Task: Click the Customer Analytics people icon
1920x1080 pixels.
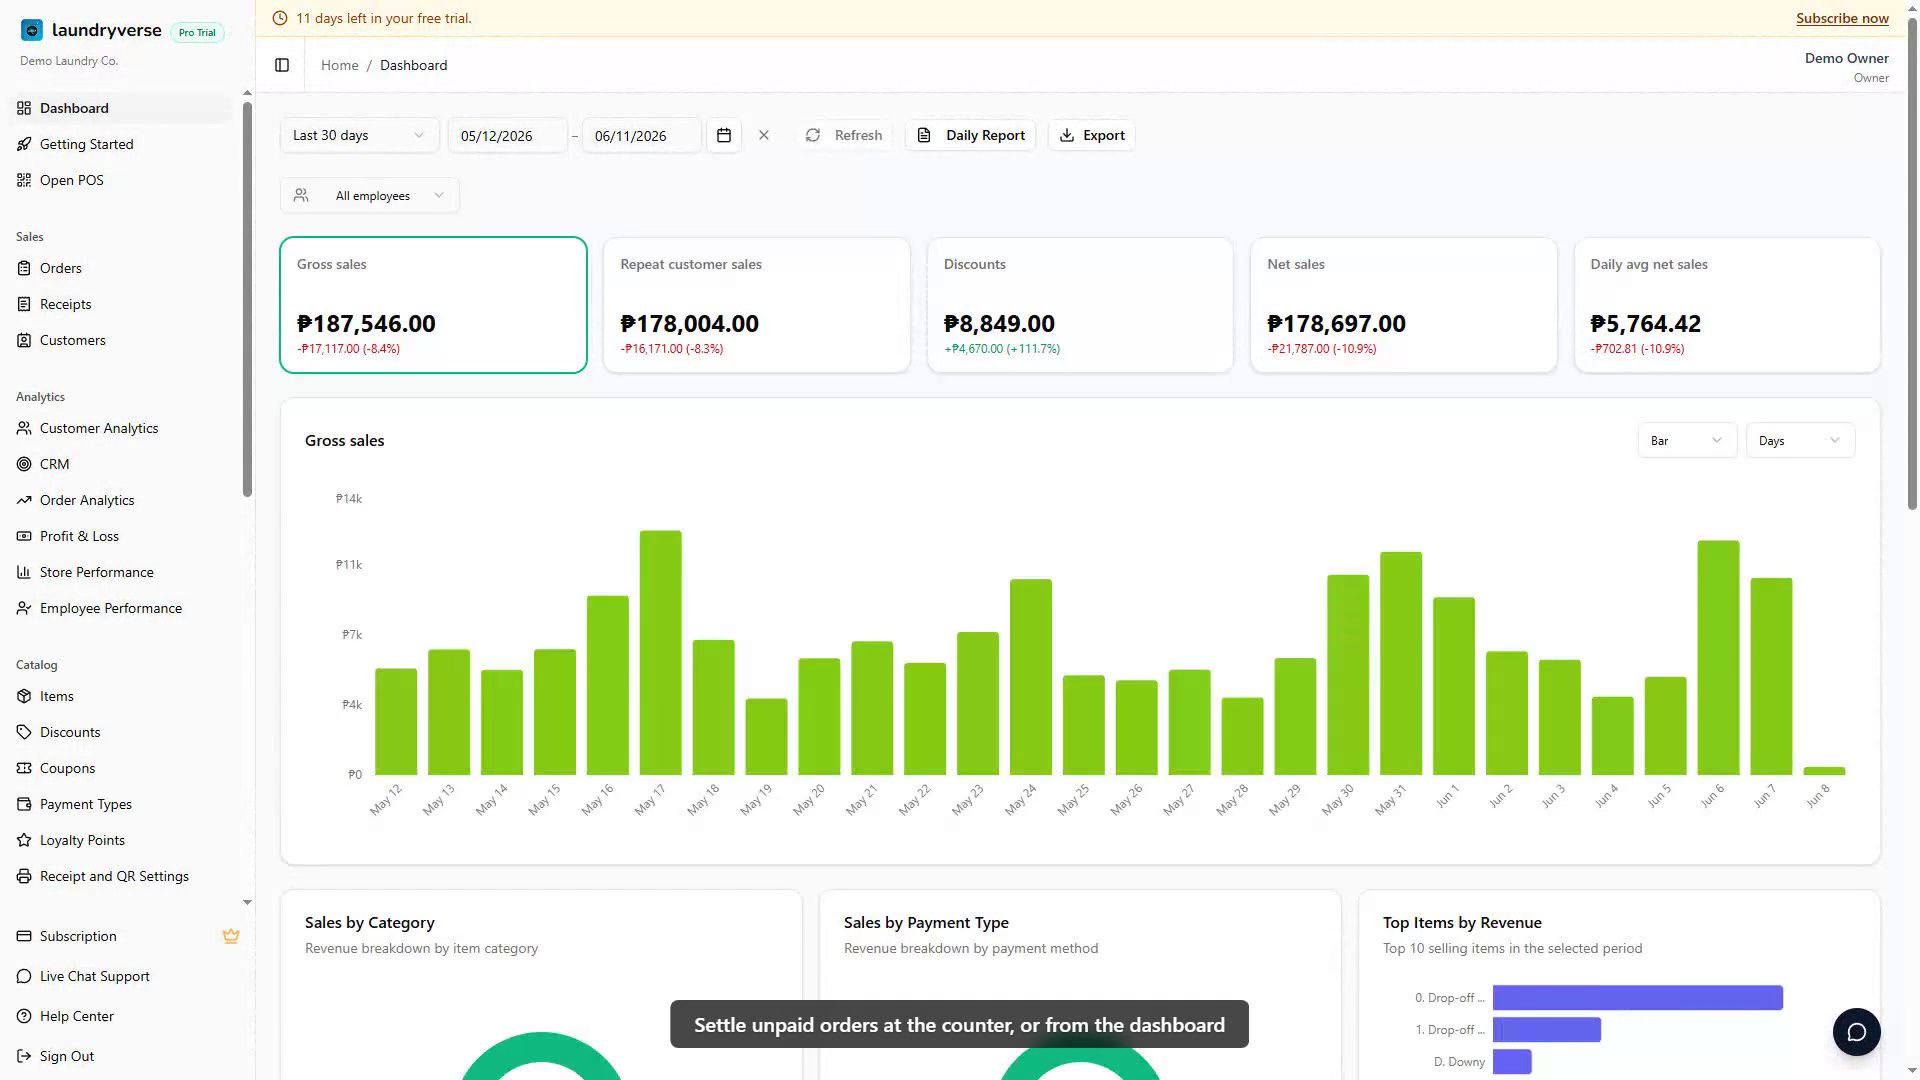Action: tap(24, 428)
